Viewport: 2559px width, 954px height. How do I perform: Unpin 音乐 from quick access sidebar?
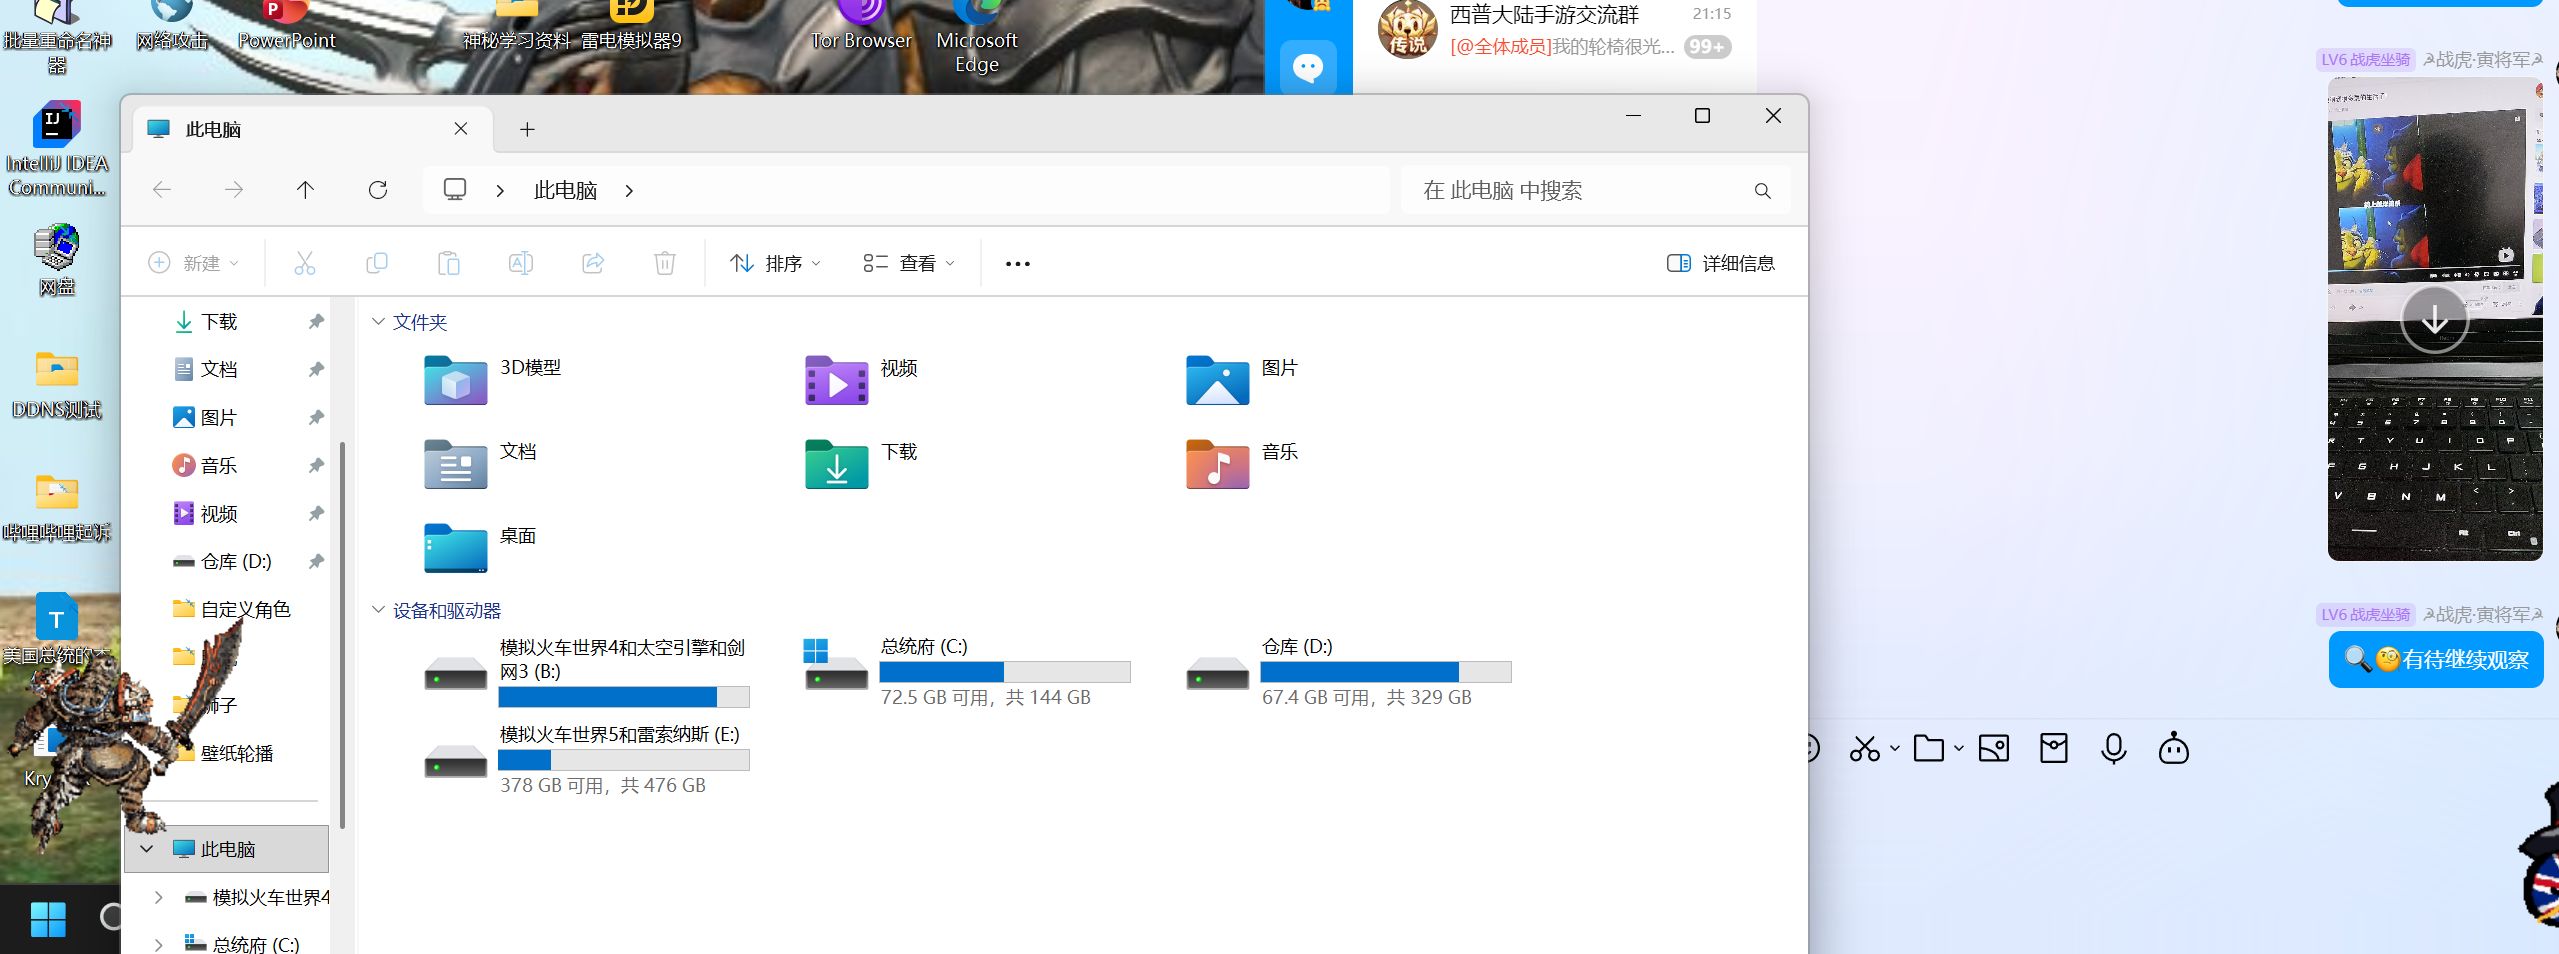pos(316,465)
